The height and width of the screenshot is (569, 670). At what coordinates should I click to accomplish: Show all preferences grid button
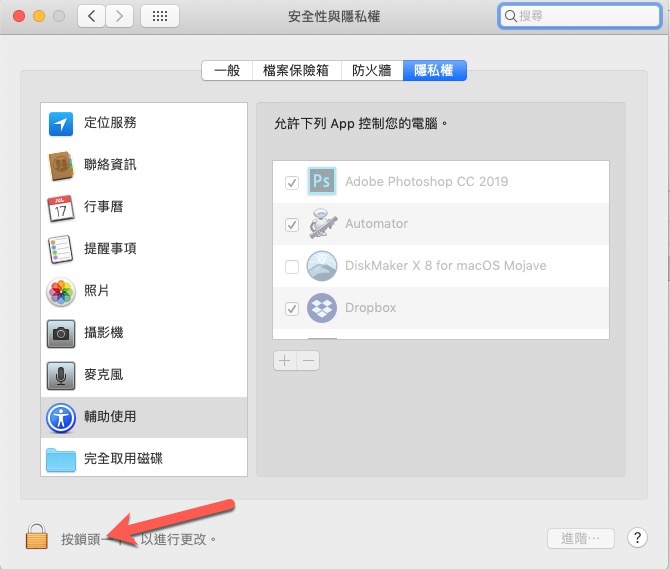(160, 16)
